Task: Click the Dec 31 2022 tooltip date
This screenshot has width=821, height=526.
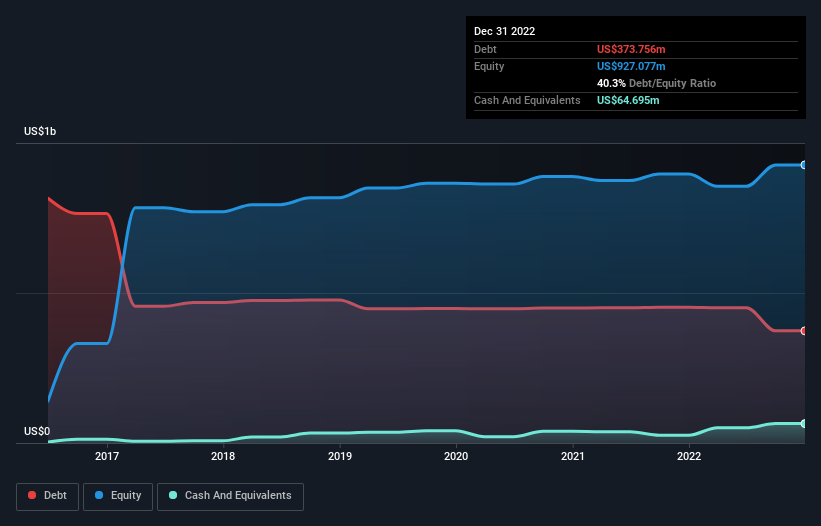Action: [504, 31]
